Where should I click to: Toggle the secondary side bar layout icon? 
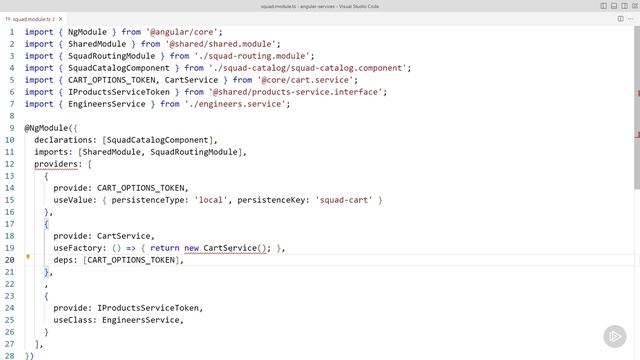coord(624,6)
